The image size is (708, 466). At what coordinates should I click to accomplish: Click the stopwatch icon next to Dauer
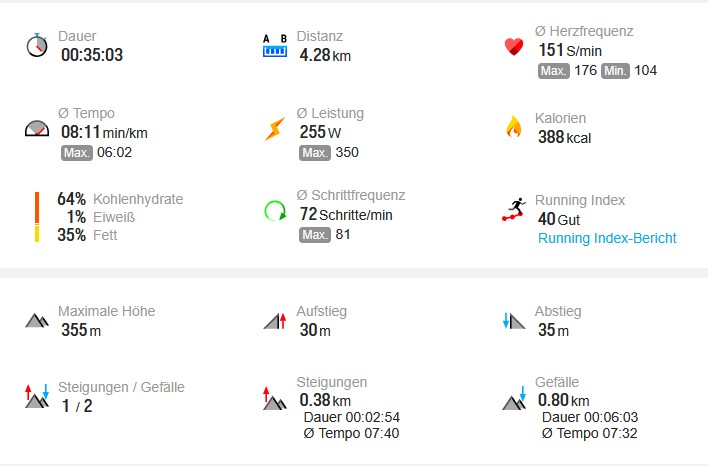point(37,46)
